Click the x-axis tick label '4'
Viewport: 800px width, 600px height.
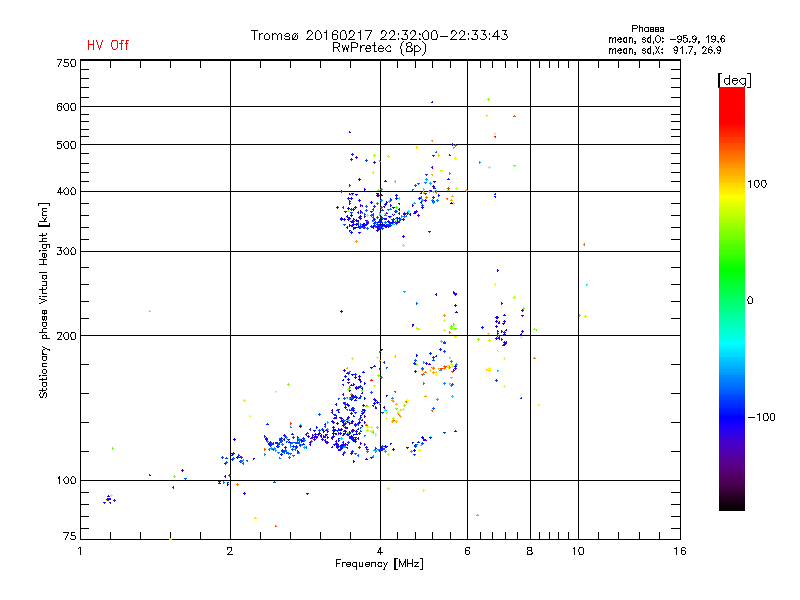(x=380, y=551)
